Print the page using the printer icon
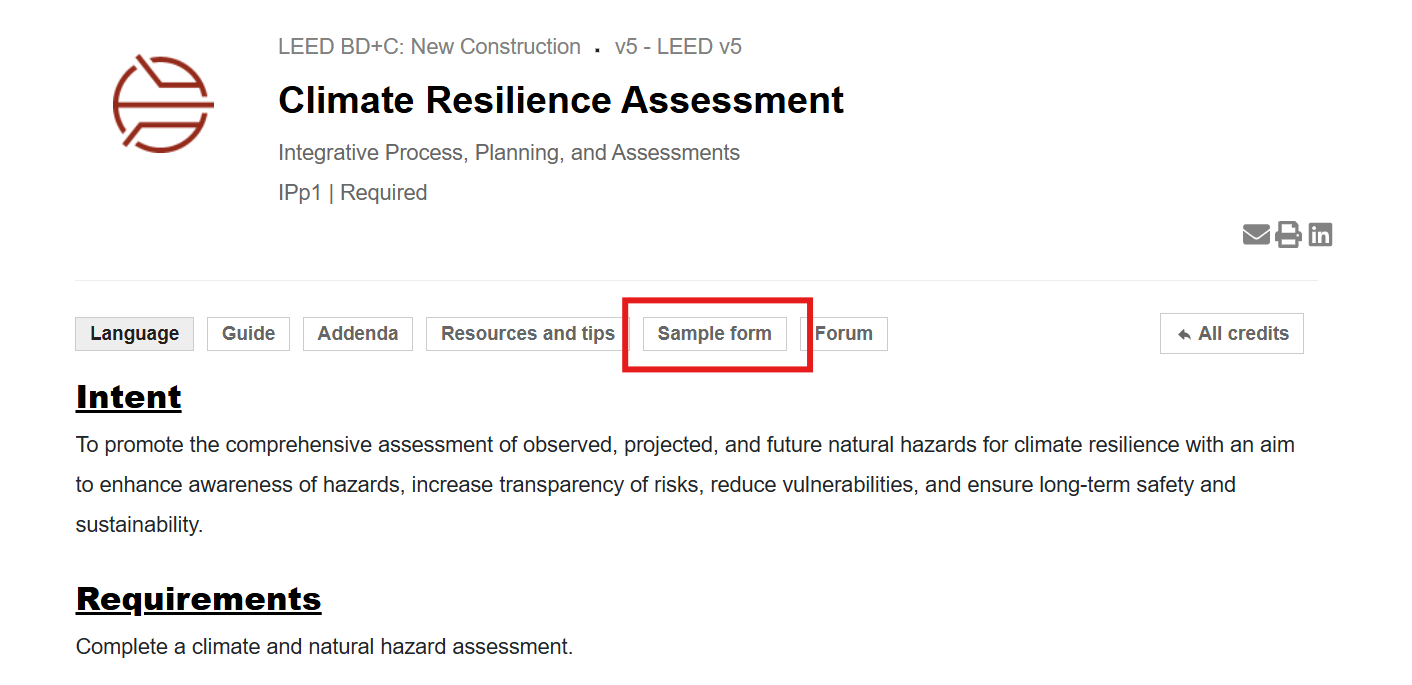The height and width of the screenshot is (685, 1412). [x=1288, y=235]
